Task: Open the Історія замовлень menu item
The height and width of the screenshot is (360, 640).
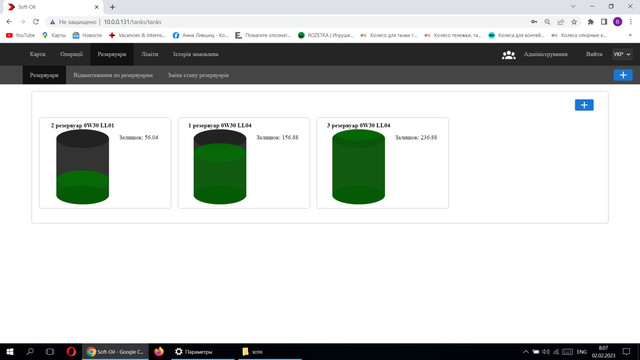Action: click(x=196, y=54)
